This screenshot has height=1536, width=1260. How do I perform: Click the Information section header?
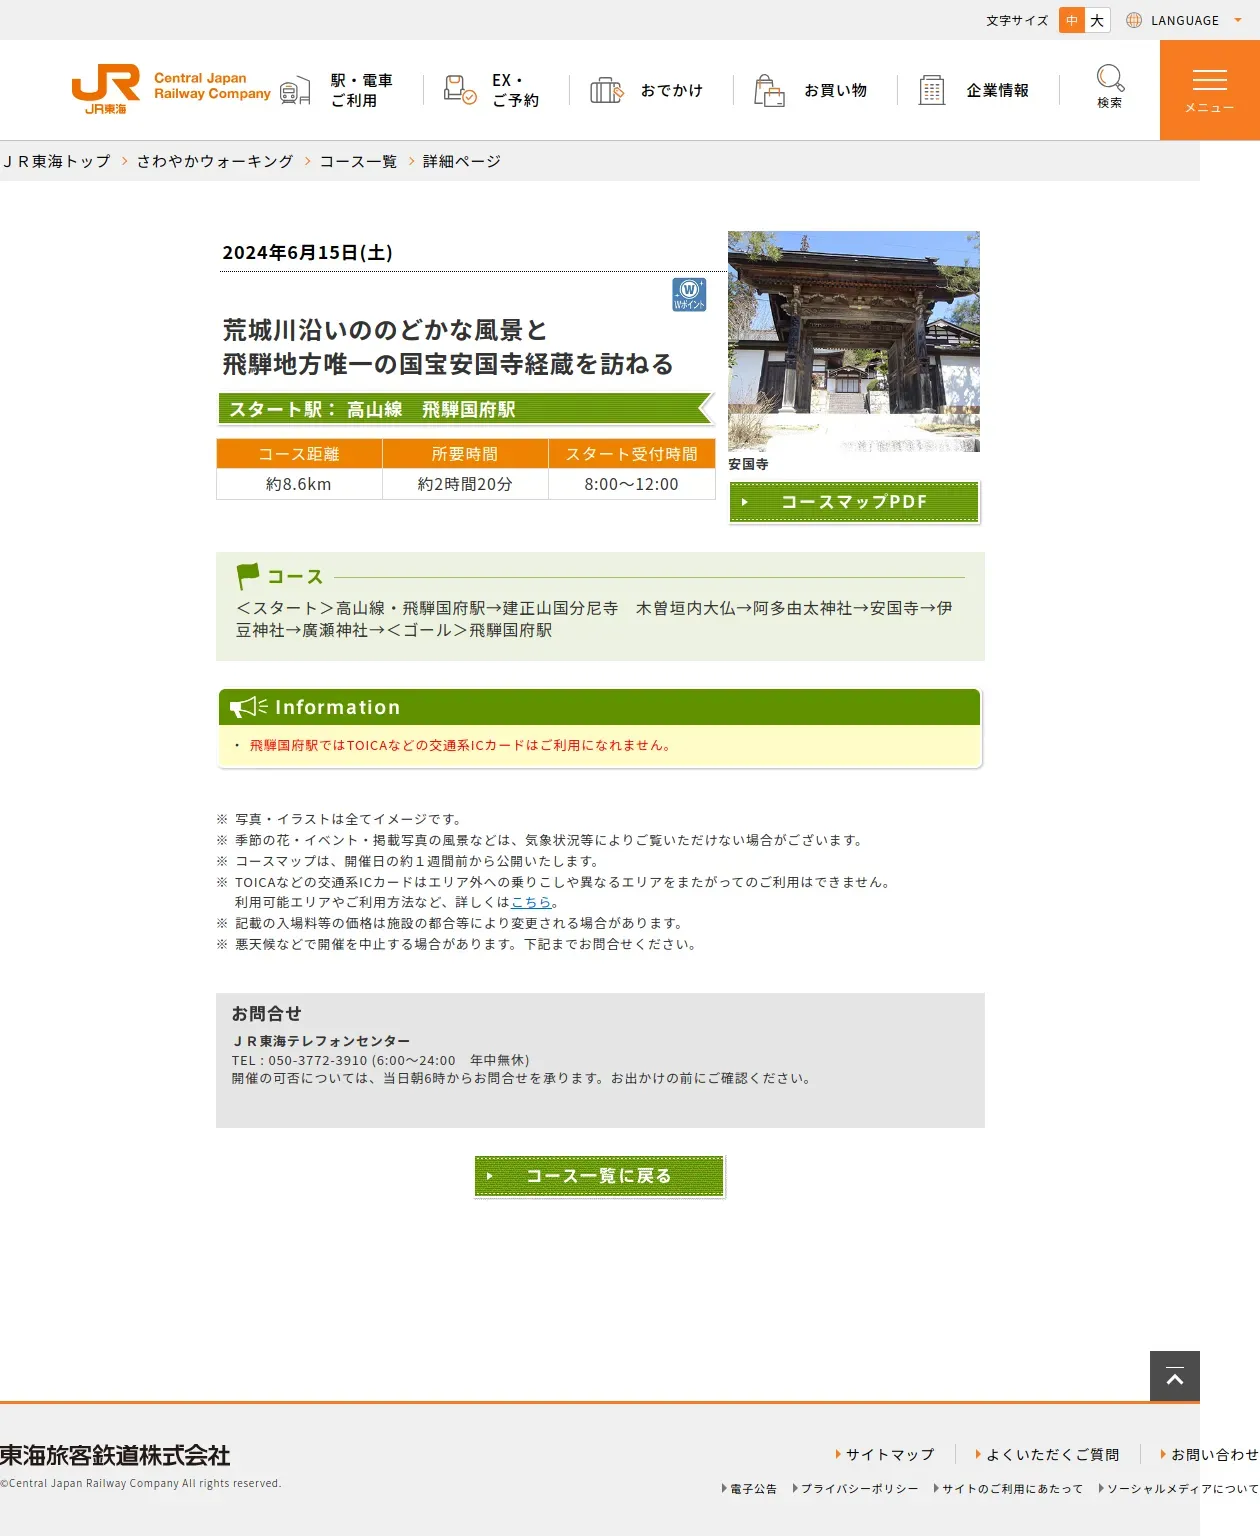click(x=599, y=707)
